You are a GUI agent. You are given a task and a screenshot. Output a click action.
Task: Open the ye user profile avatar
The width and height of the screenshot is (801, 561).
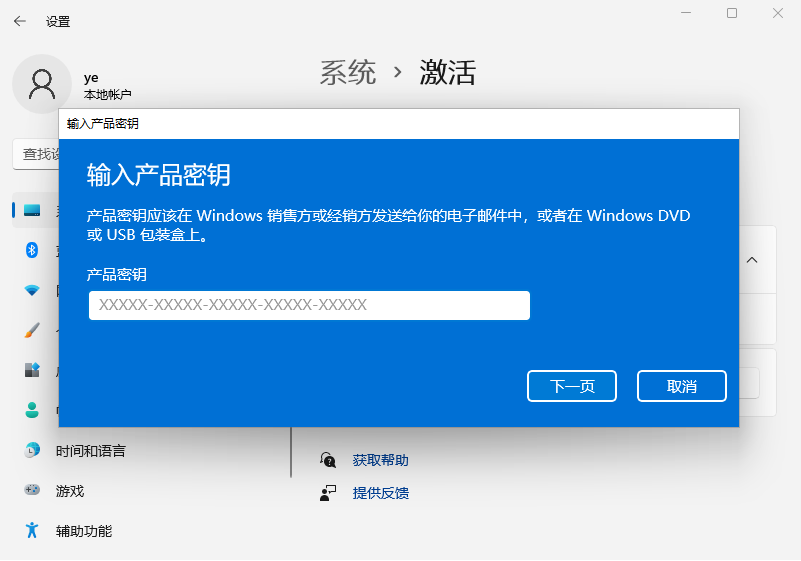[42, 84]
